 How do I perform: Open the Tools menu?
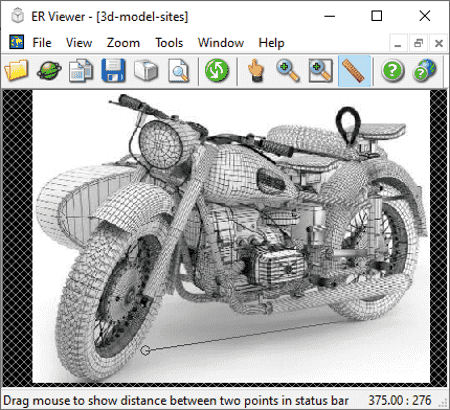point(169,43)
